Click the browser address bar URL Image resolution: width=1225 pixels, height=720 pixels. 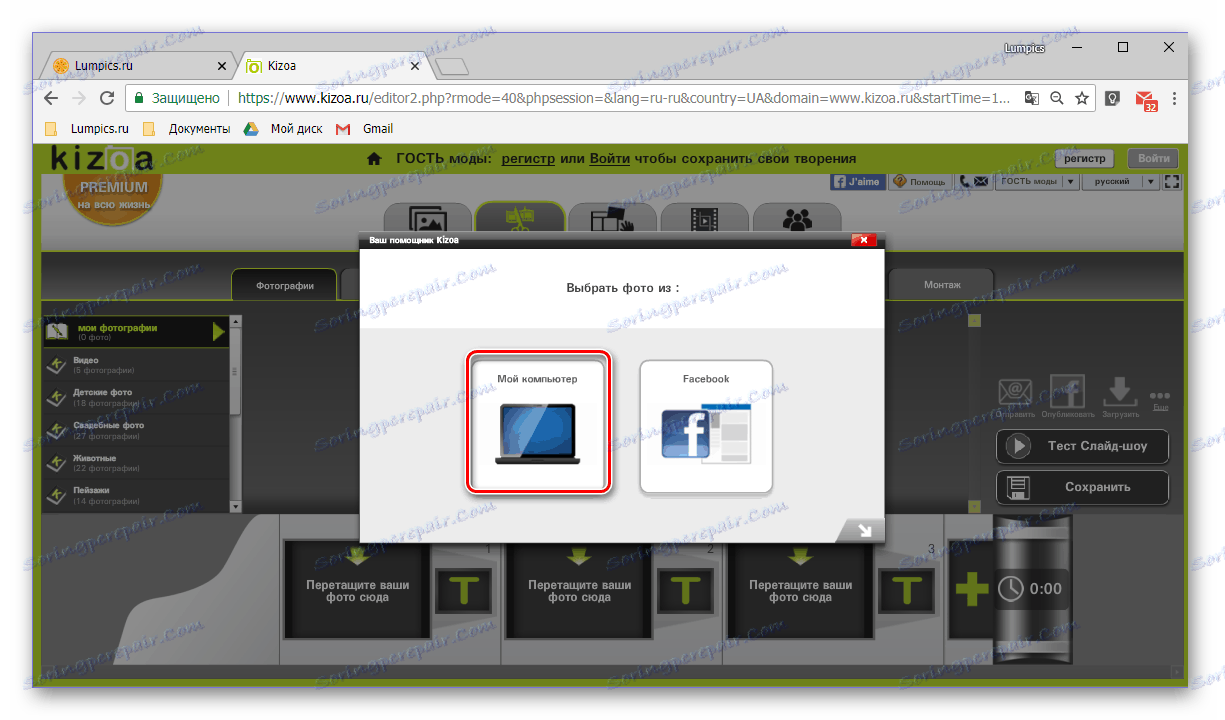coord(625,98)
